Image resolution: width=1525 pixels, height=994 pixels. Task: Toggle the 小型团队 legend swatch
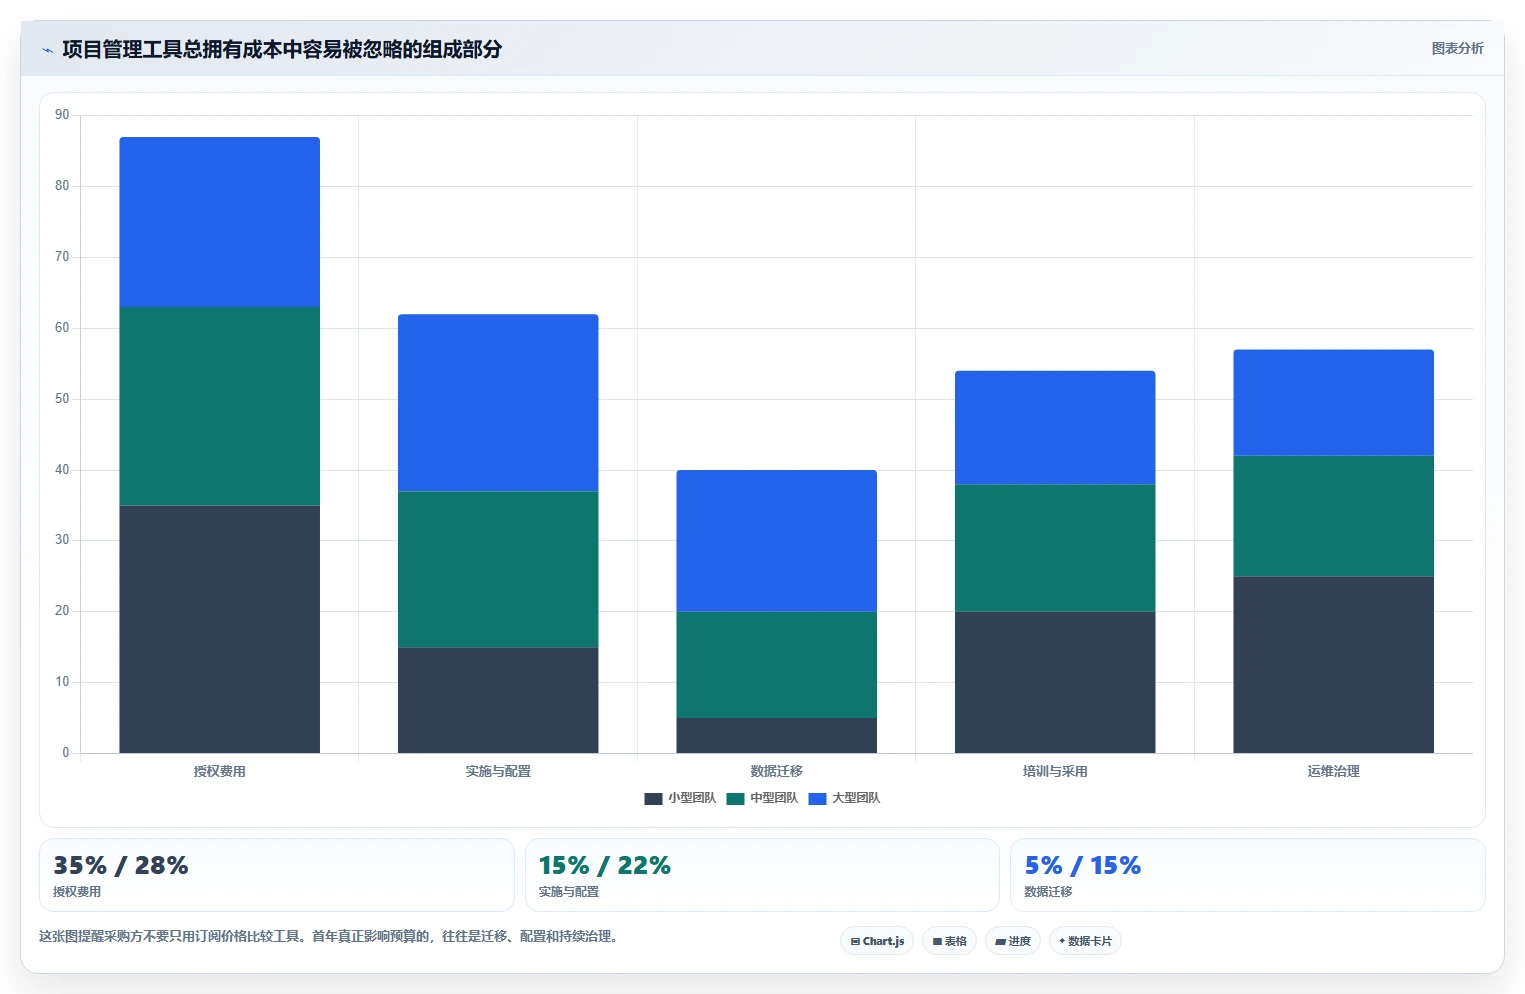click(653, 798)
